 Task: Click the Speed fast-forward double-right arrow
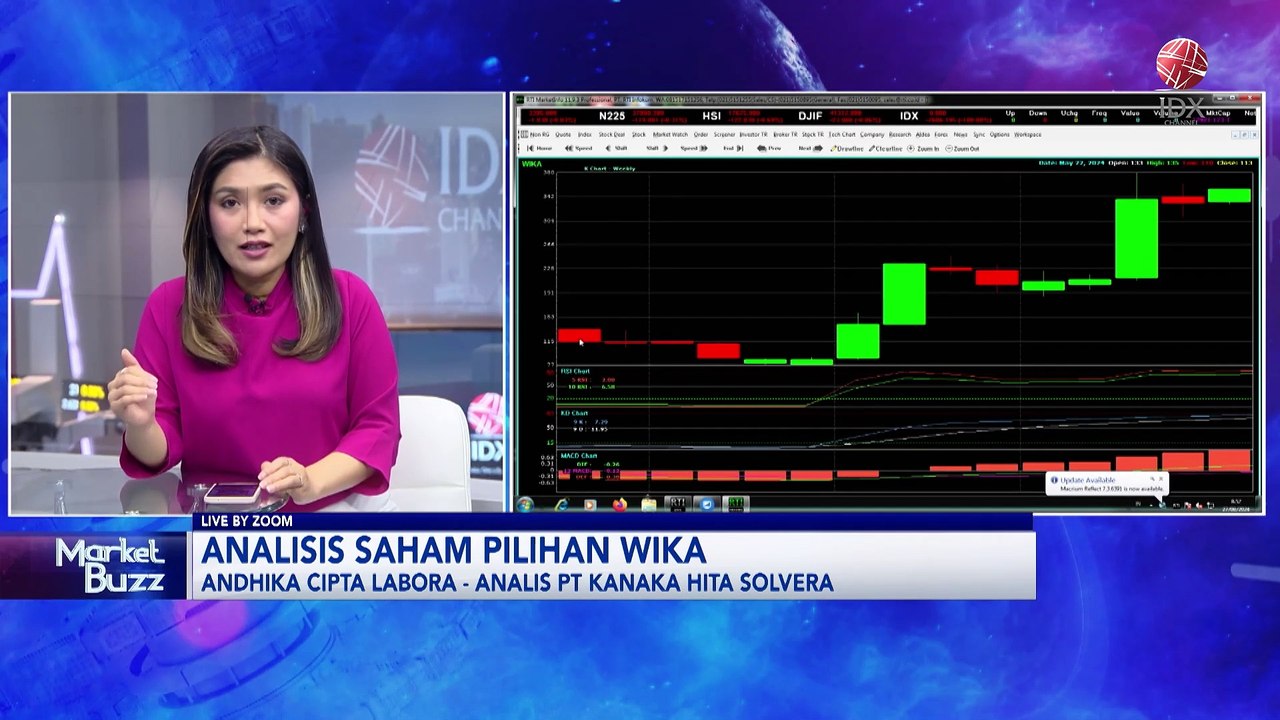point(694,148)
